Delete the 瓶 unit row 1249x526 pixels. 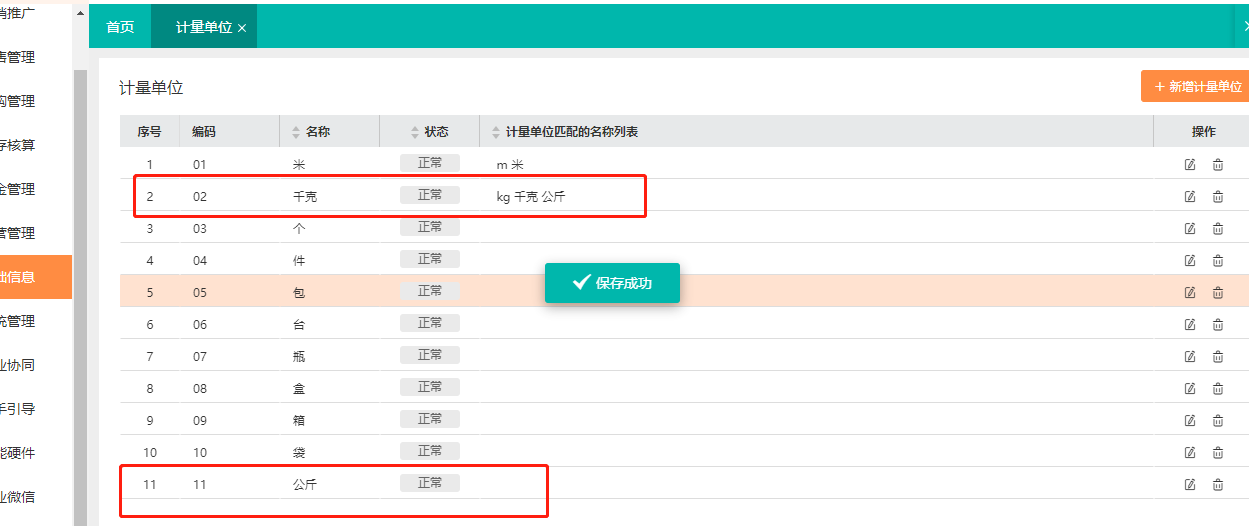pos(1218,357)
